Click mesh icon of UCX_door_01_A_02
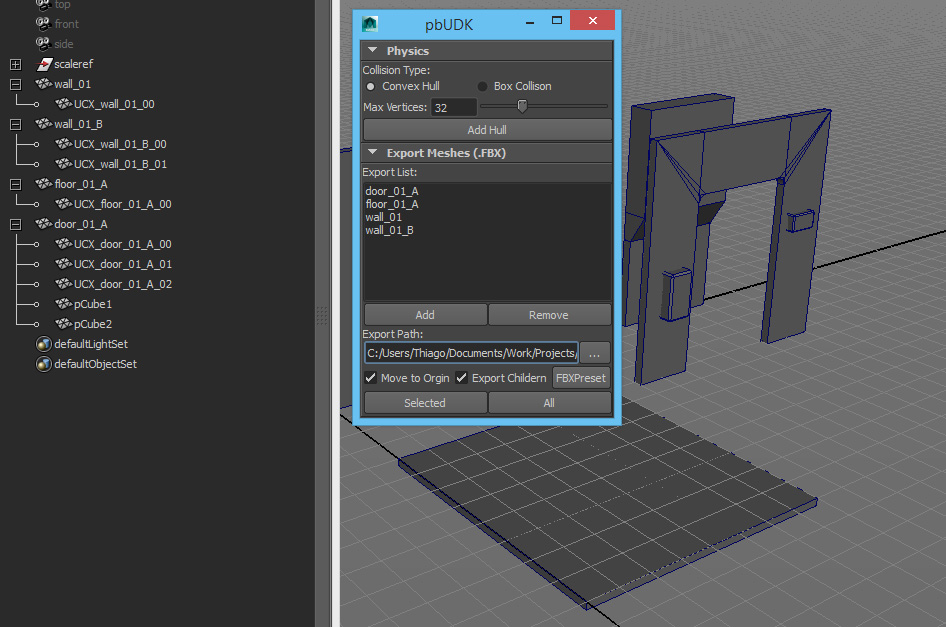The height and width of the screenshot is (627, 946). pos(63,284)
